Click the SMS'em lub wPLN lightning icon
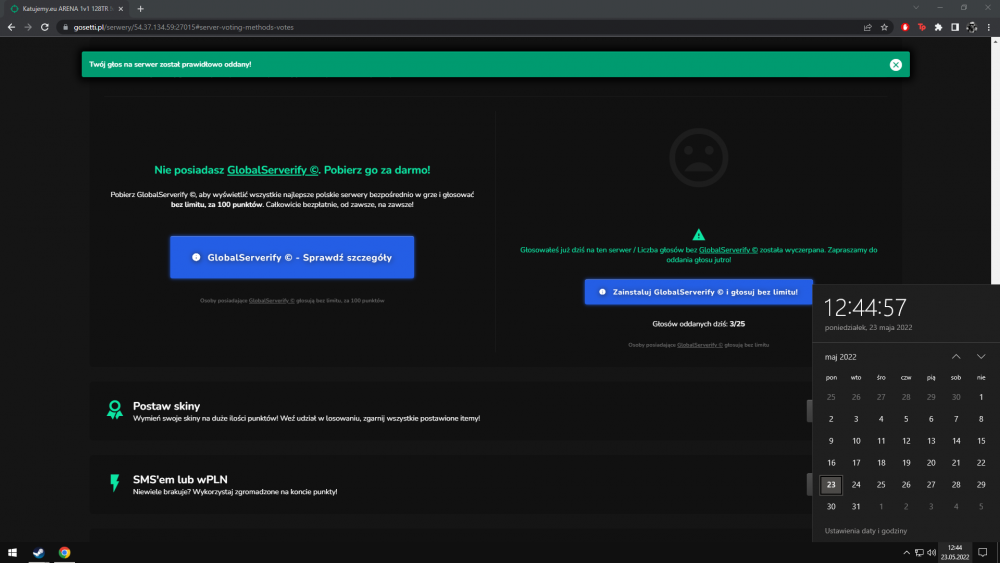The image size is (1000, 563). [x=115, y=483]
